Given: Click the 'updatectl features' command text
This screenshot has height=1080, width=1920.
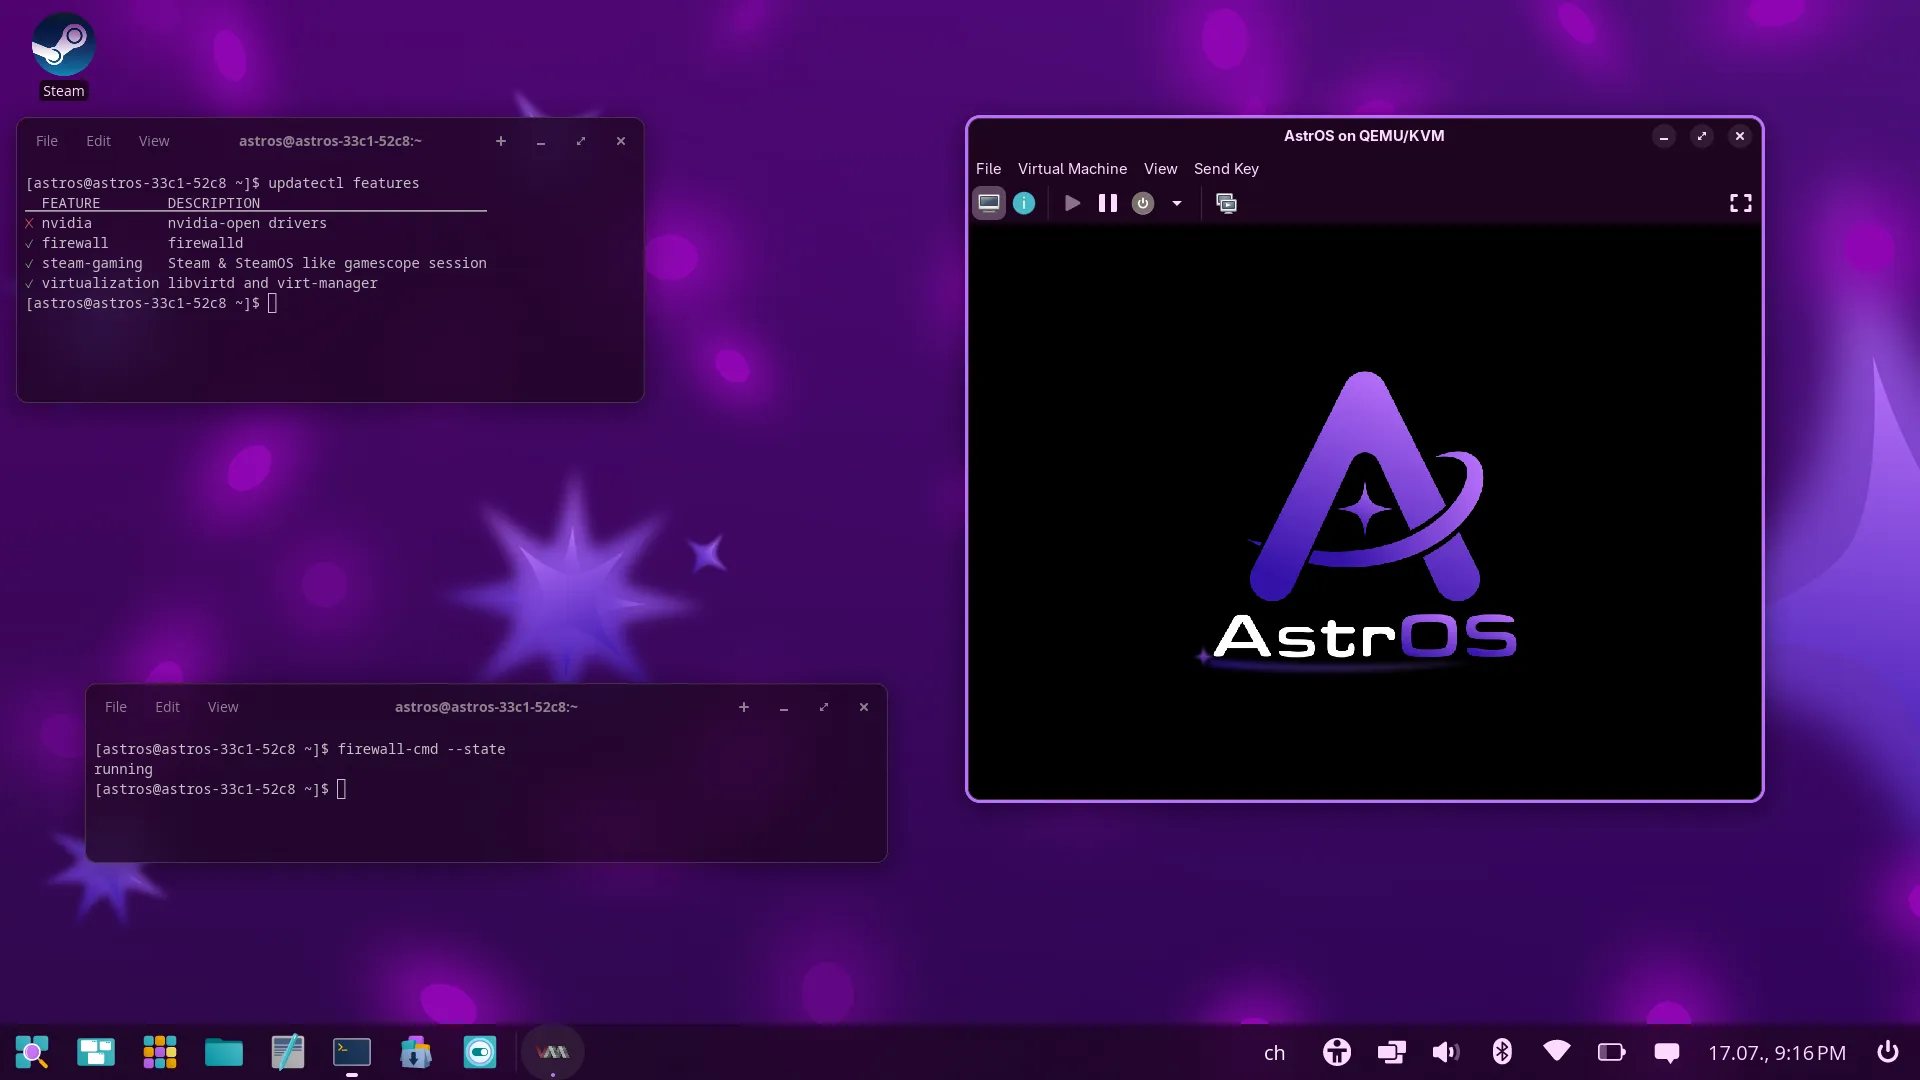Looking at the screenshot, I should (343, 183).
